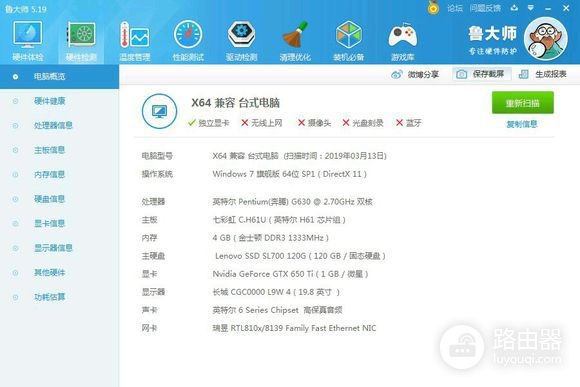Image resolution: width=580 pixels, height=387 pixels.
Task: Minimize the 鲁大师 window
Action: tap(548, 8)
